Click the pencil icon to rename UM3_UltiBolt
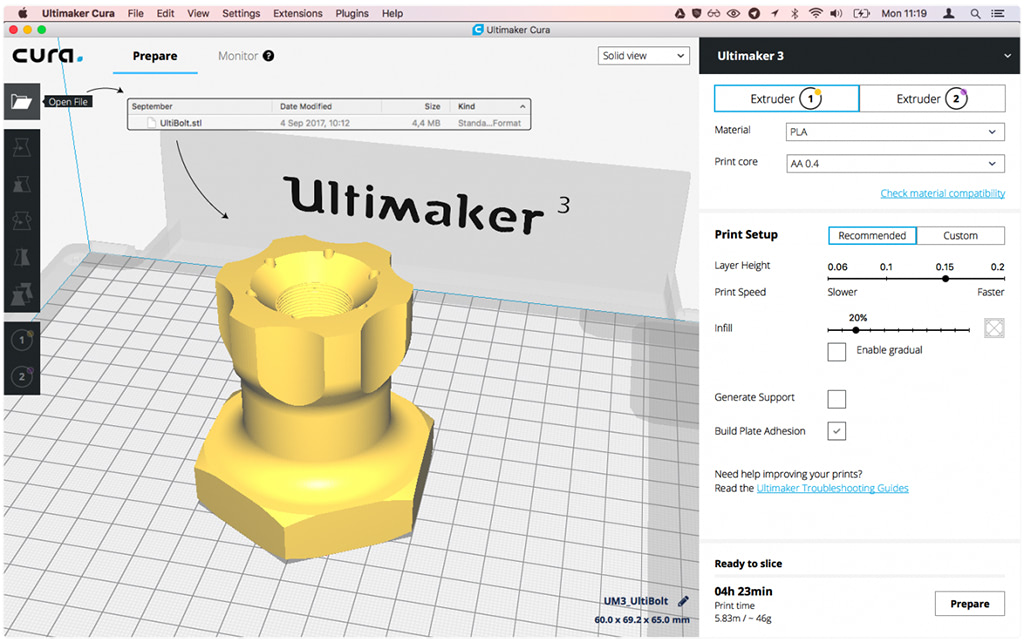The image size is (1024, 642). click(683, 601)
